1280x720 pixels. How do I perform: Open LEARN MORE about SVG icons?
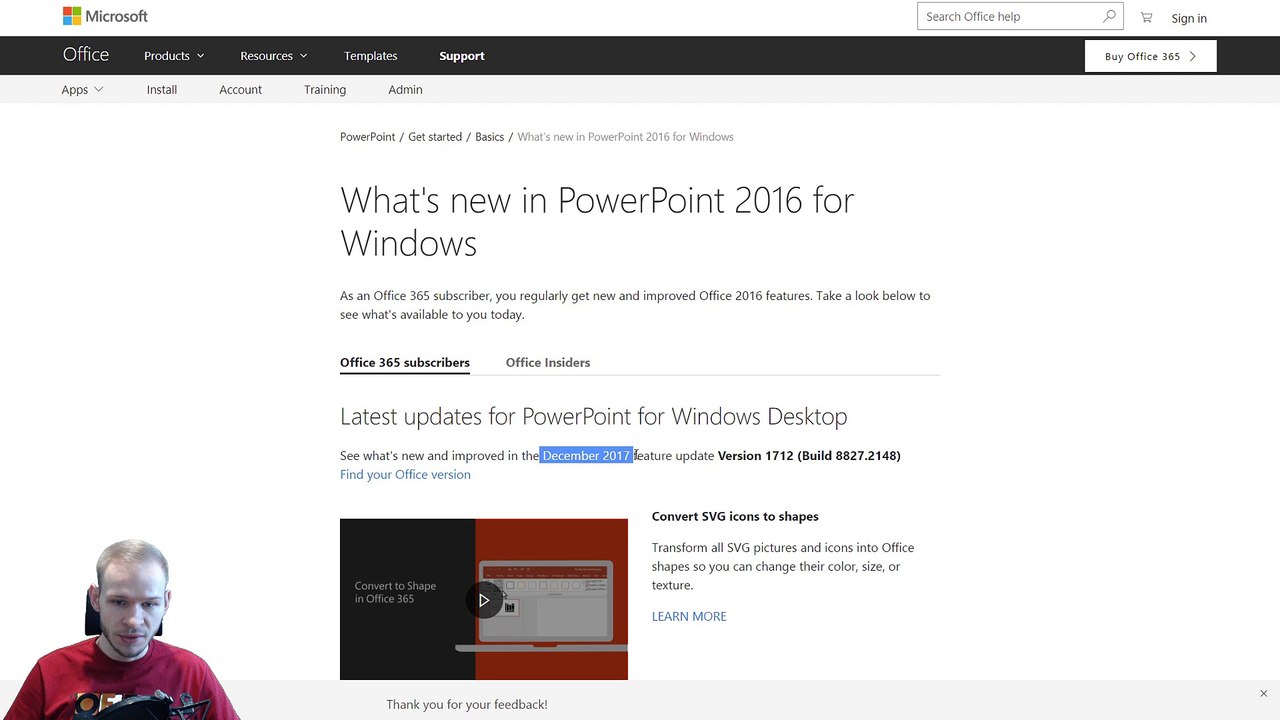tap(689, 617)
